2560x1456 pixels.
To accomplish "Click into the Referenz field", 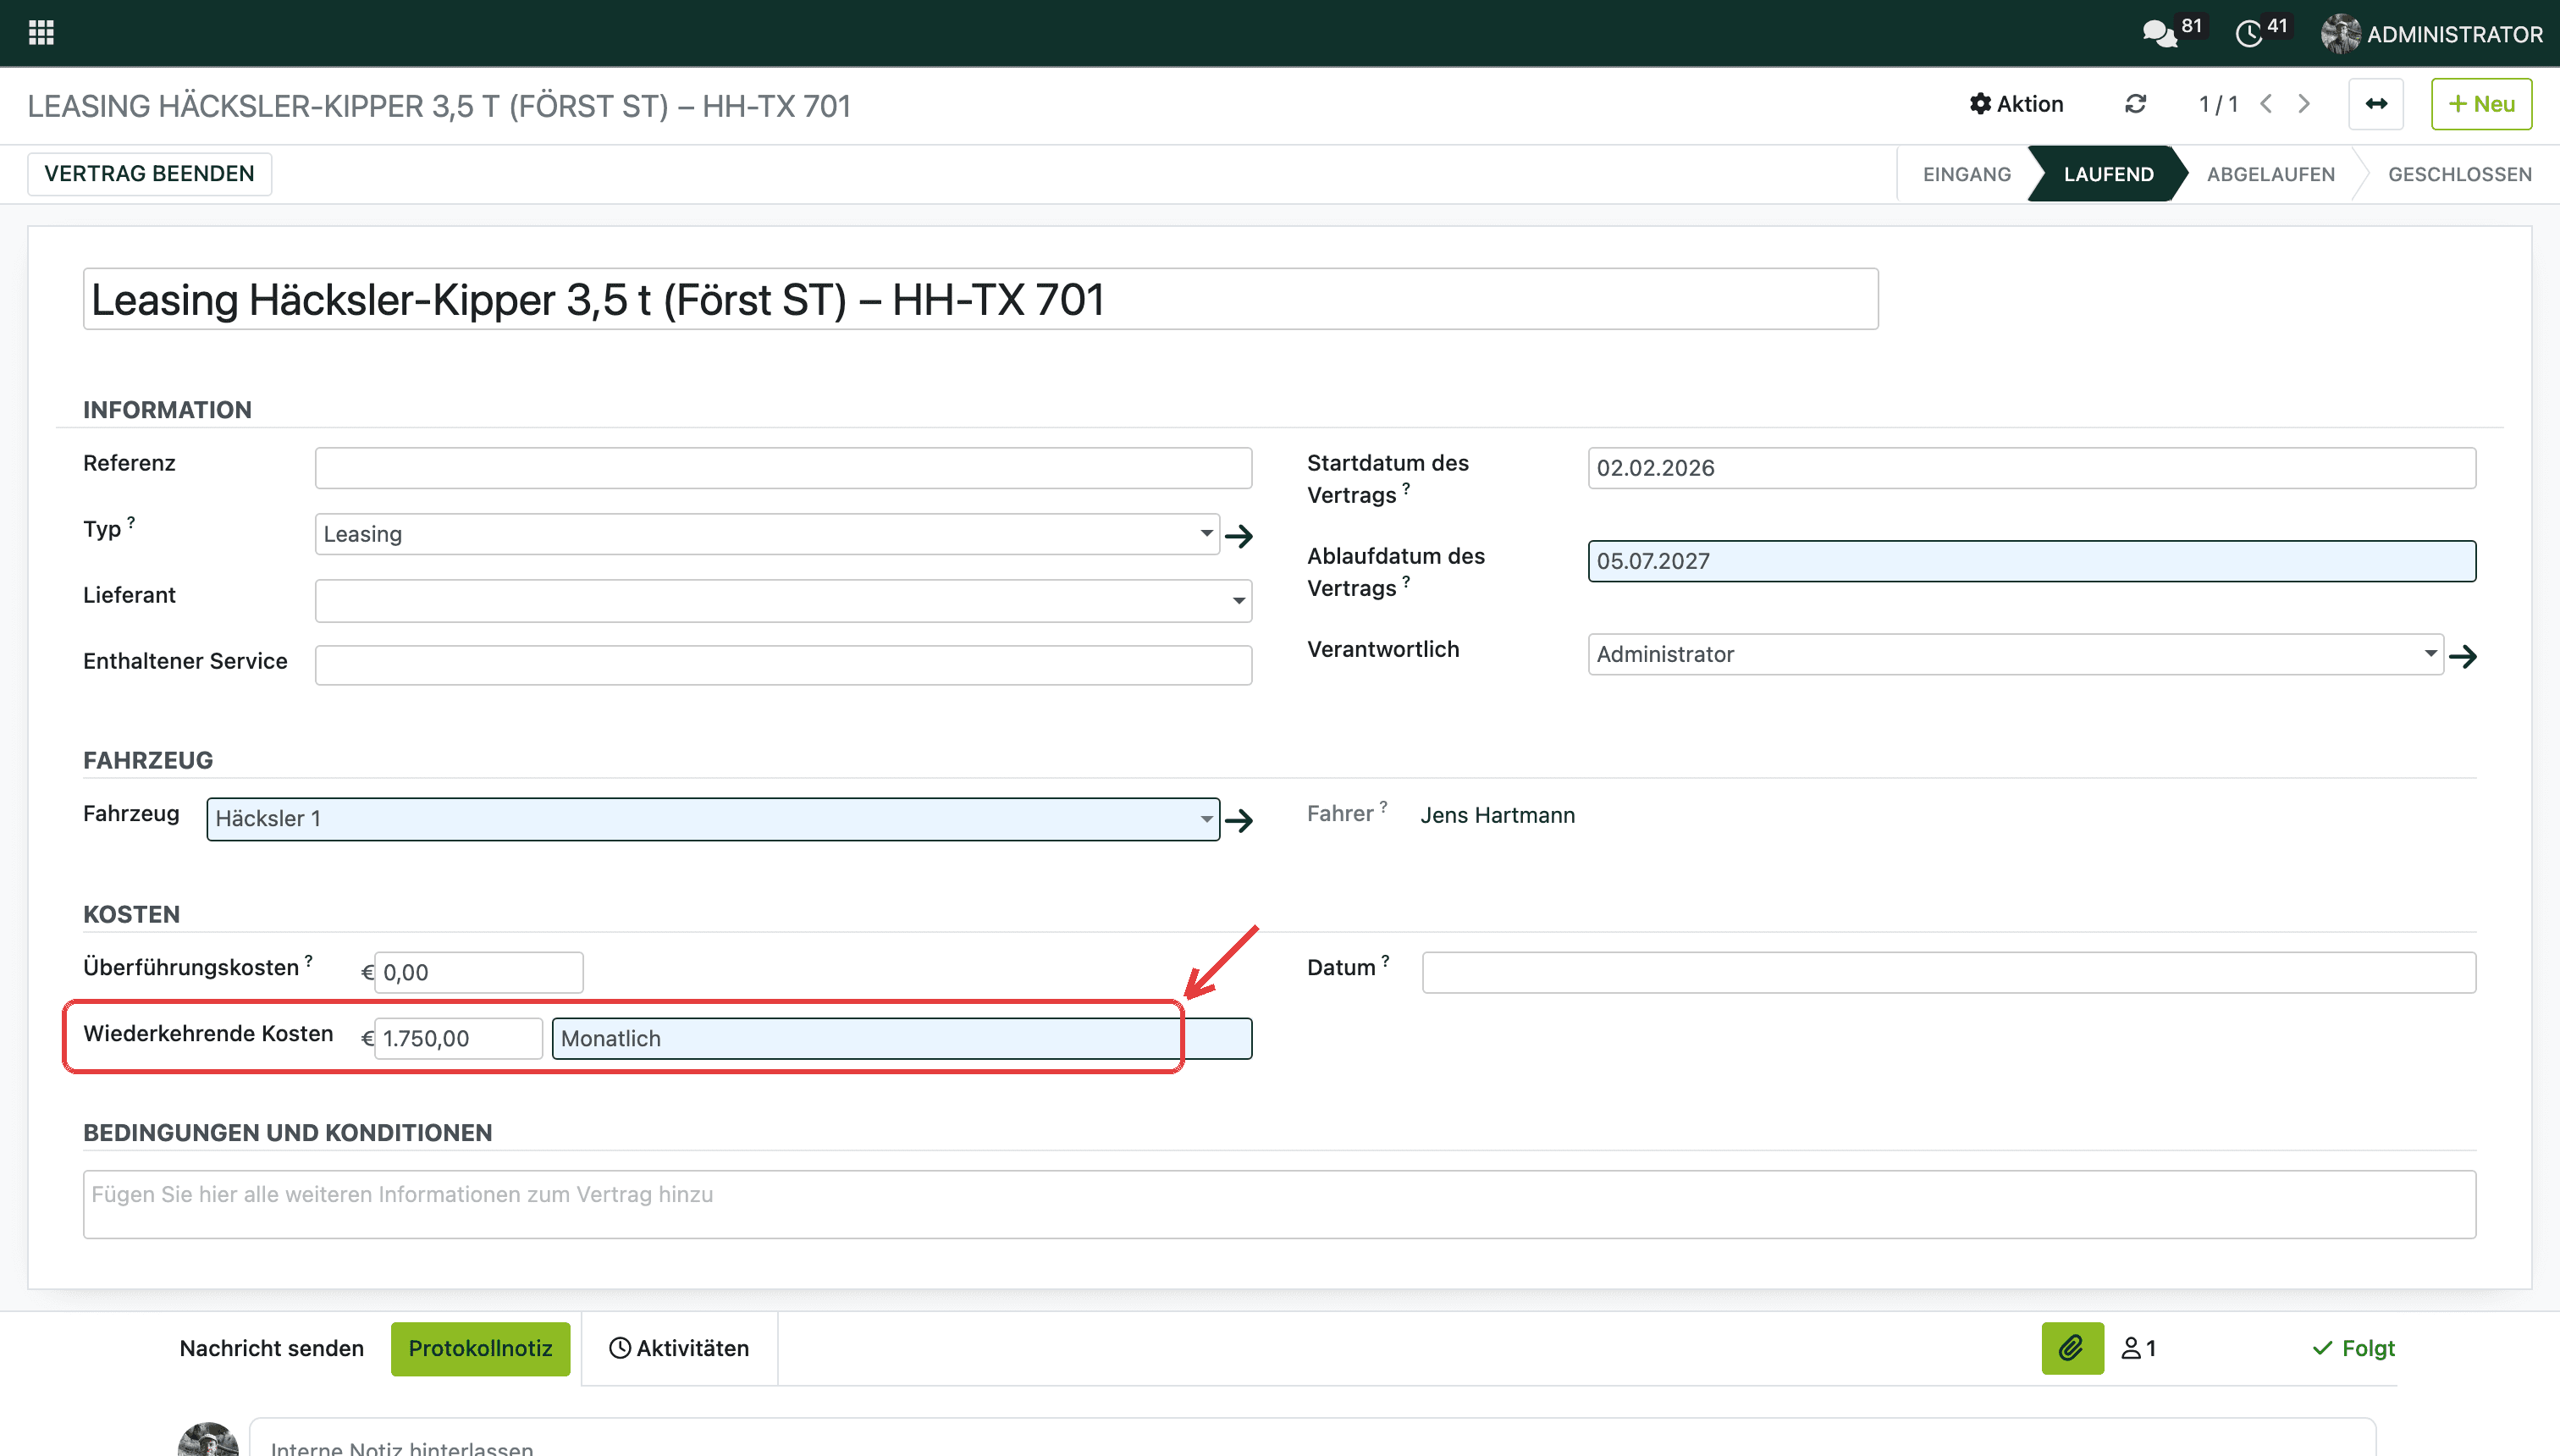I will point(783,468).
